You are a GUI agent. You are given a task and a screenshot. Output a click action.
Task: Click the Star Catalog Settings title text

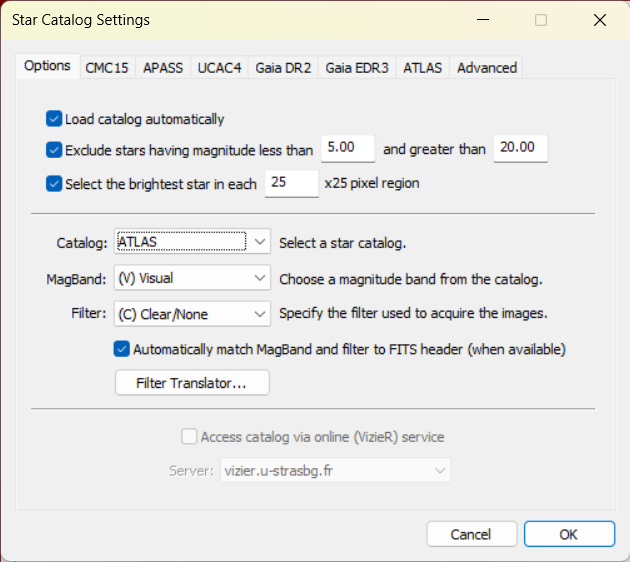[x=81, y=20]
